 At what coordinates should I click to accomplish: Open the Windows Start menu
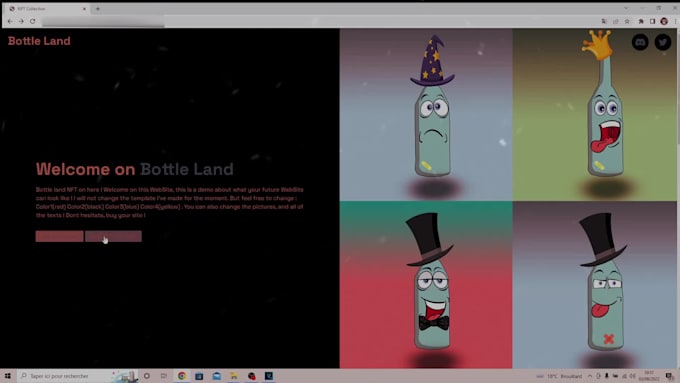tap(7, 376)
